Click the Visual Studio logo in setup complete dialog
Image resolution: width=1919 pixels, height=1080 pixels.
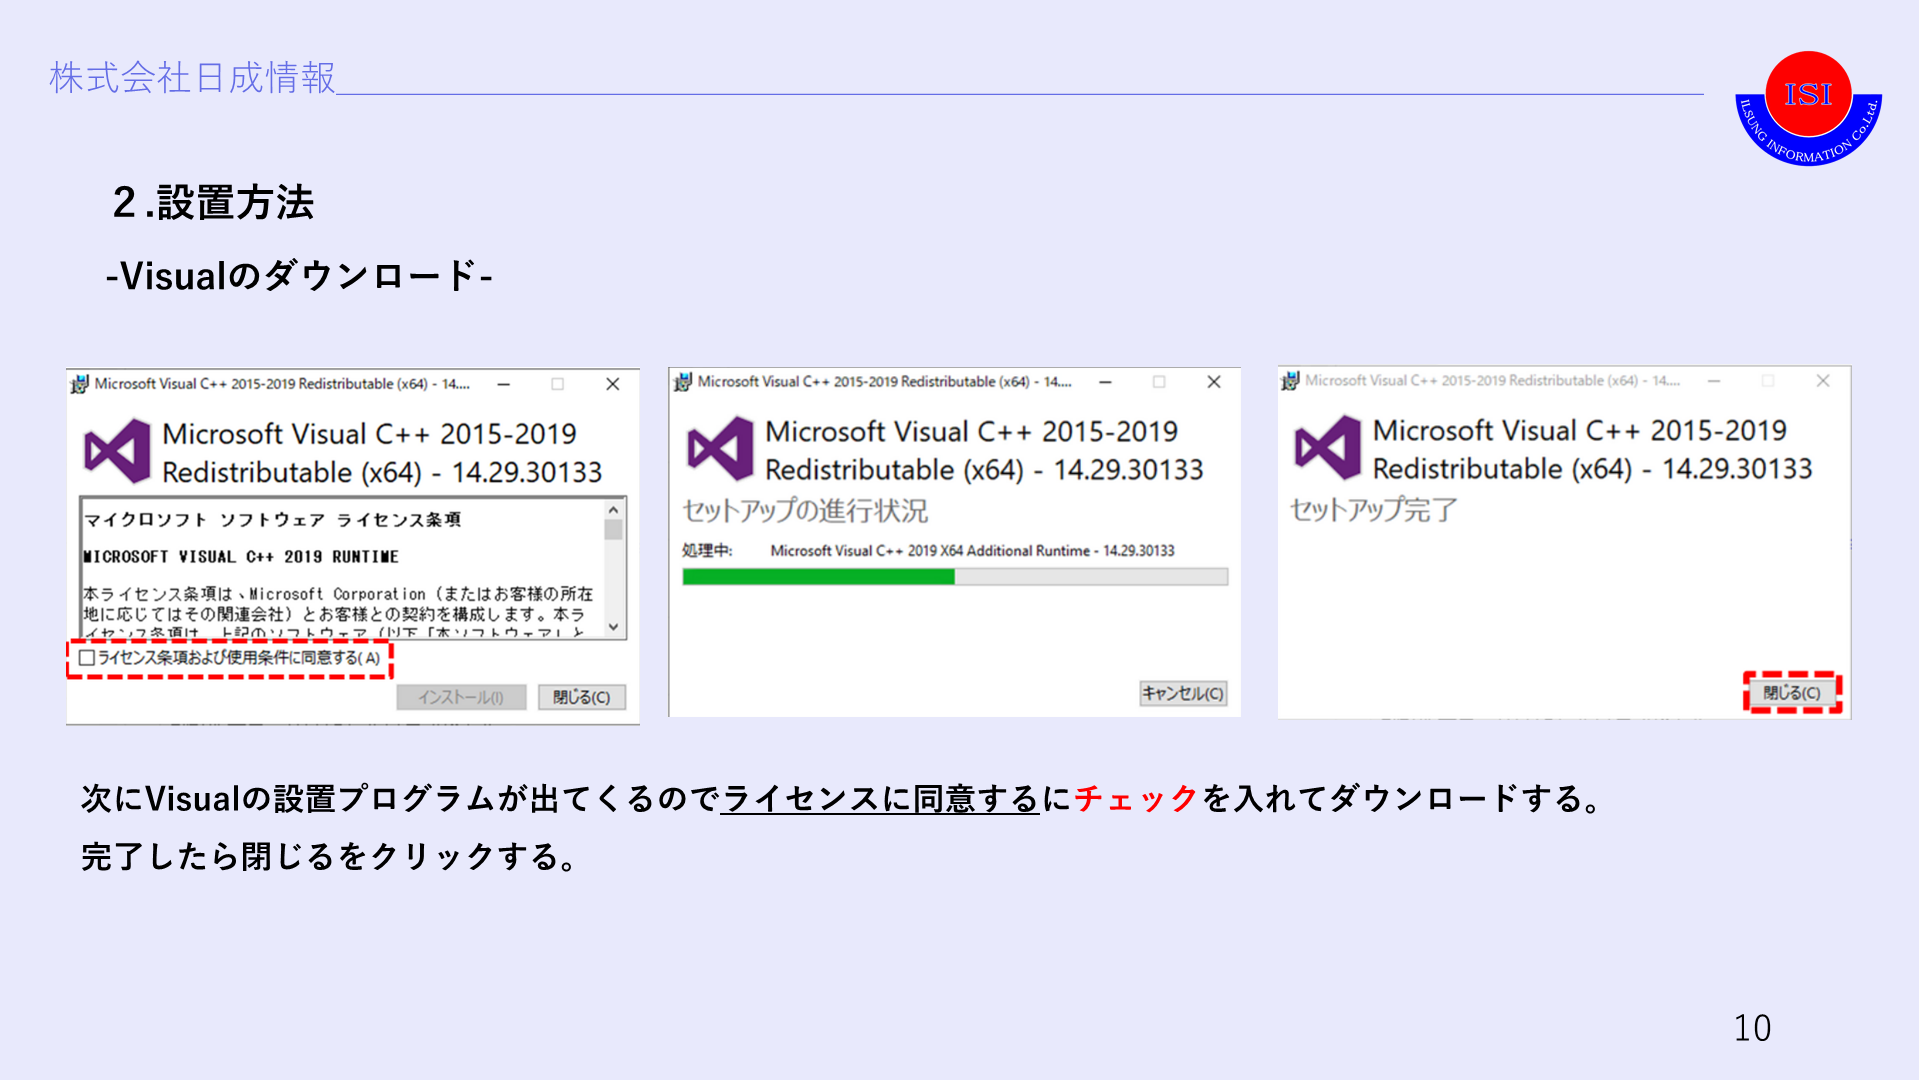tap(1327, 448)
